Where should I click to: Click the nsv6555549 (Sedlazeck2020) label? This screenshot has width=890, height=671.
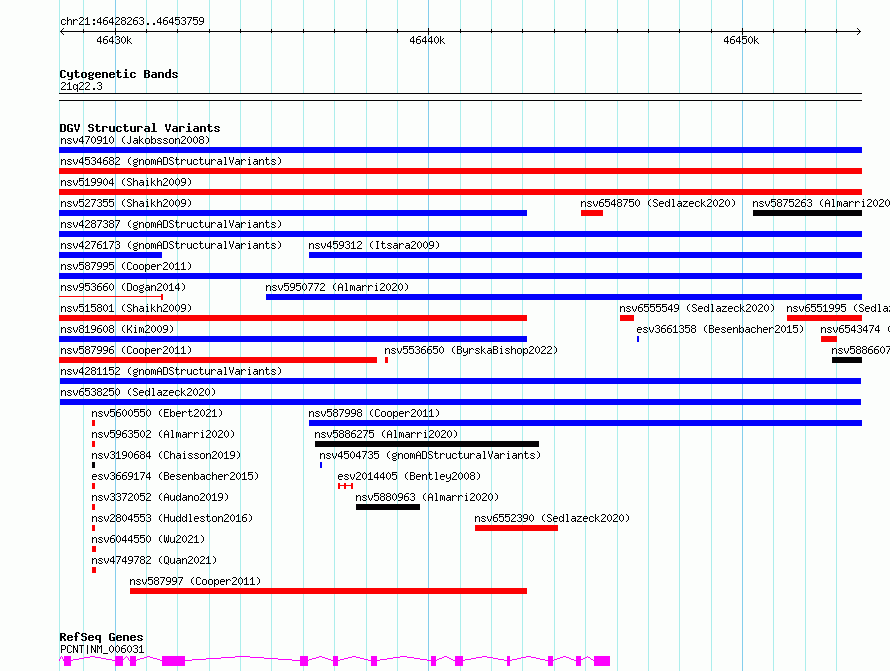[697, 308]
